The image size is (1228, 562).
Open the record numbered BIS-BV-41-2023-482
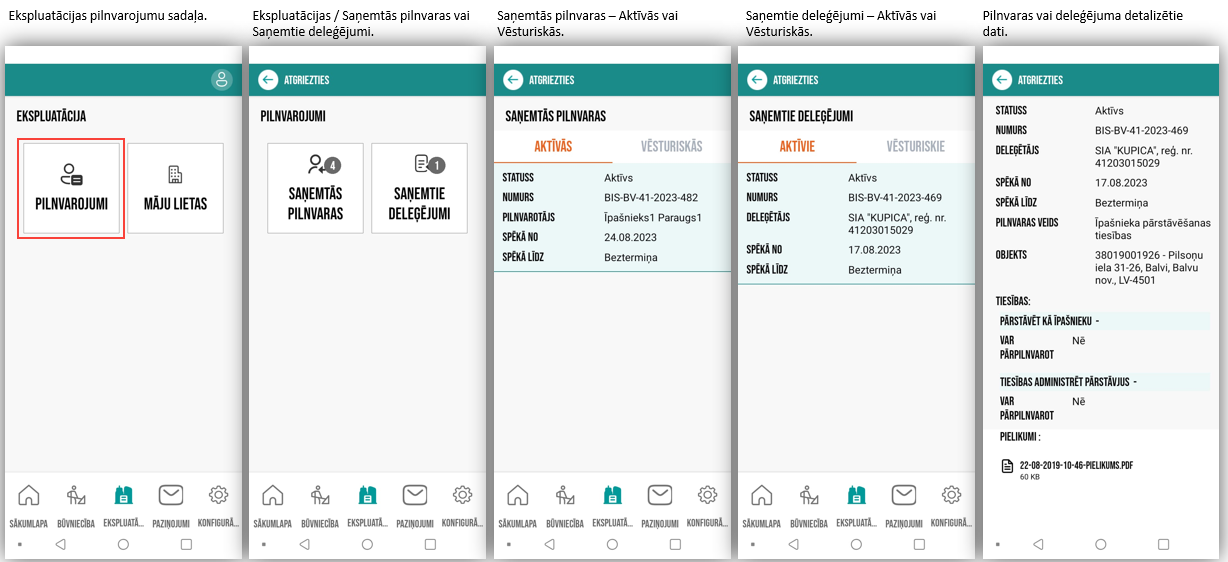pos(612,217)
